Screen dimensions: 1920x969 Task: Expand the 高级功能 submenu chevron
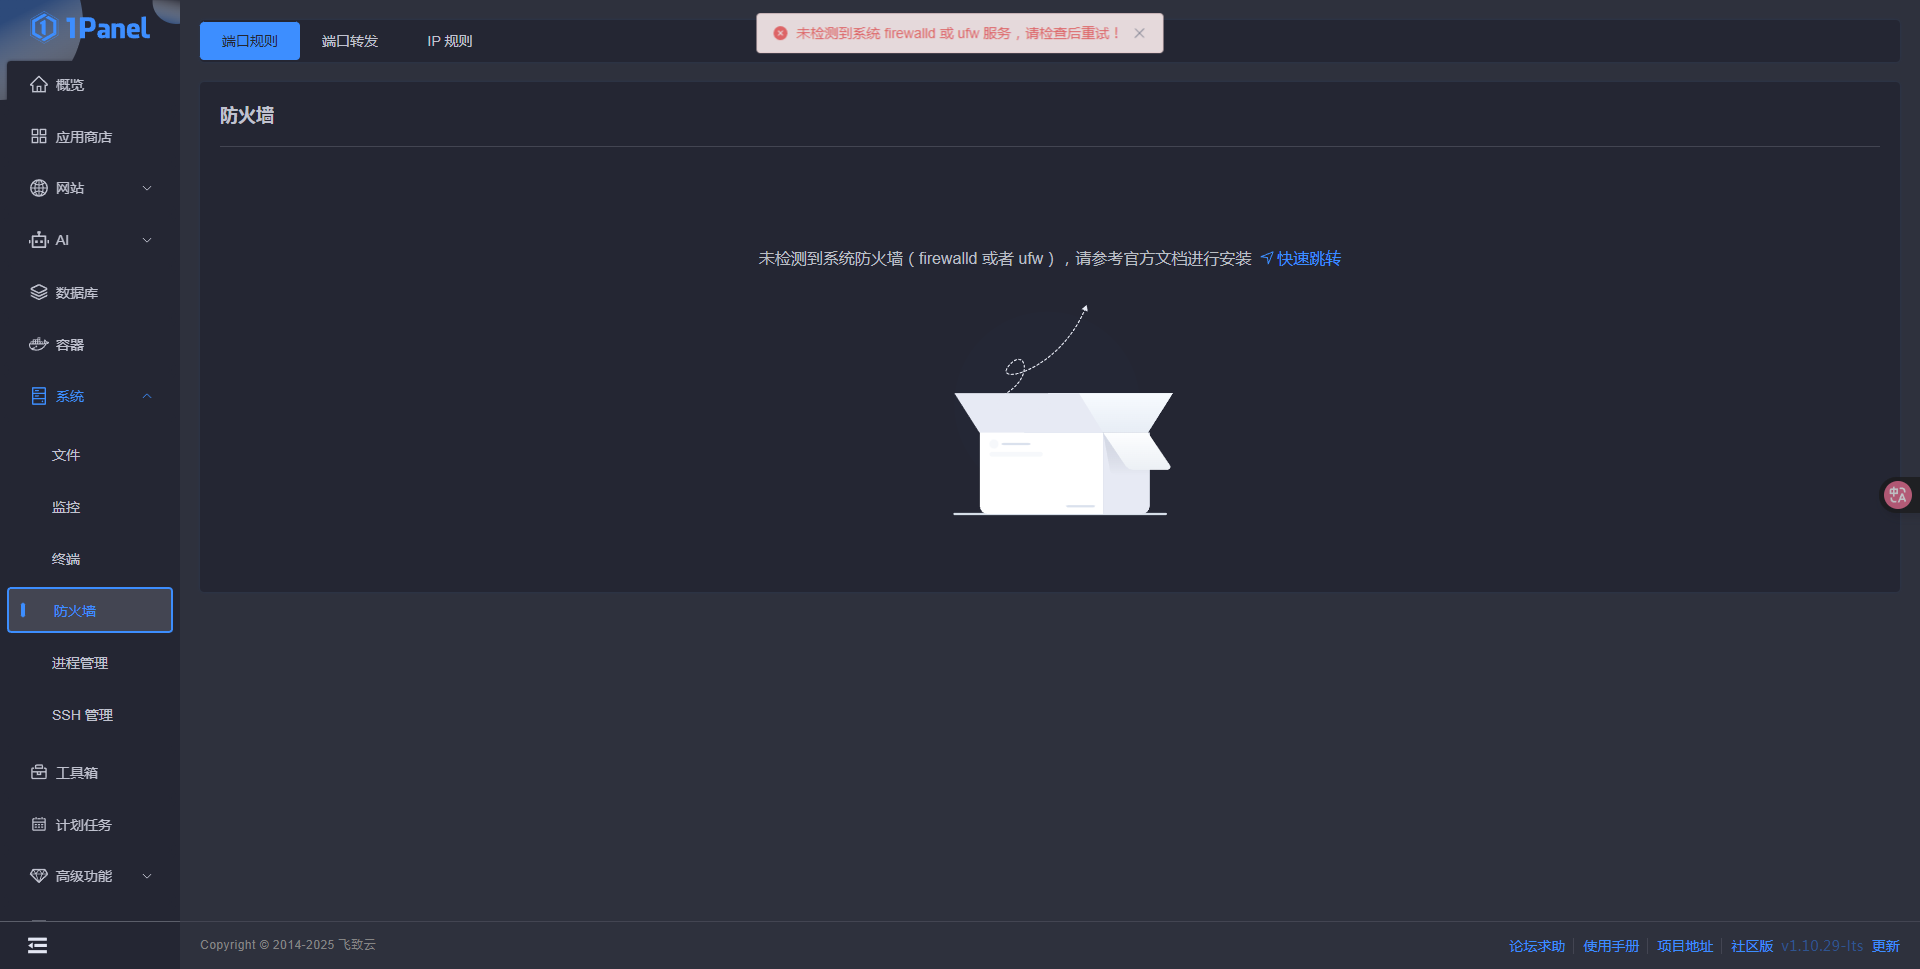click(147, 876)
